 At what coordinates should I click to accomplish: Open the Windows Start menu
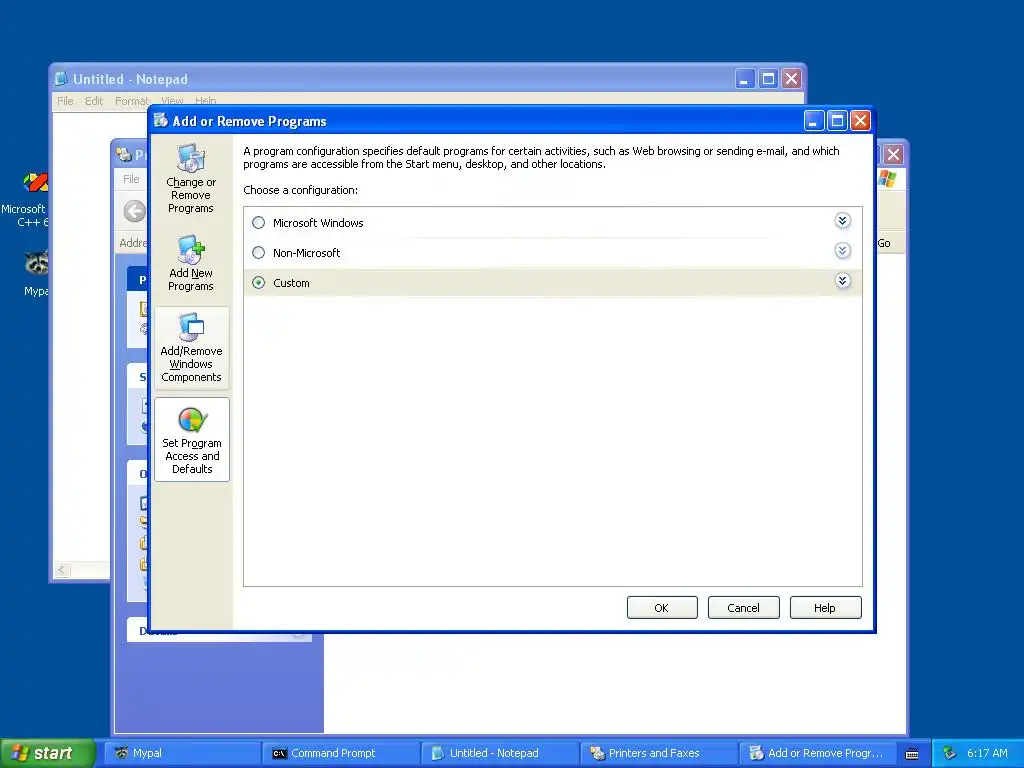coord(47,753)
